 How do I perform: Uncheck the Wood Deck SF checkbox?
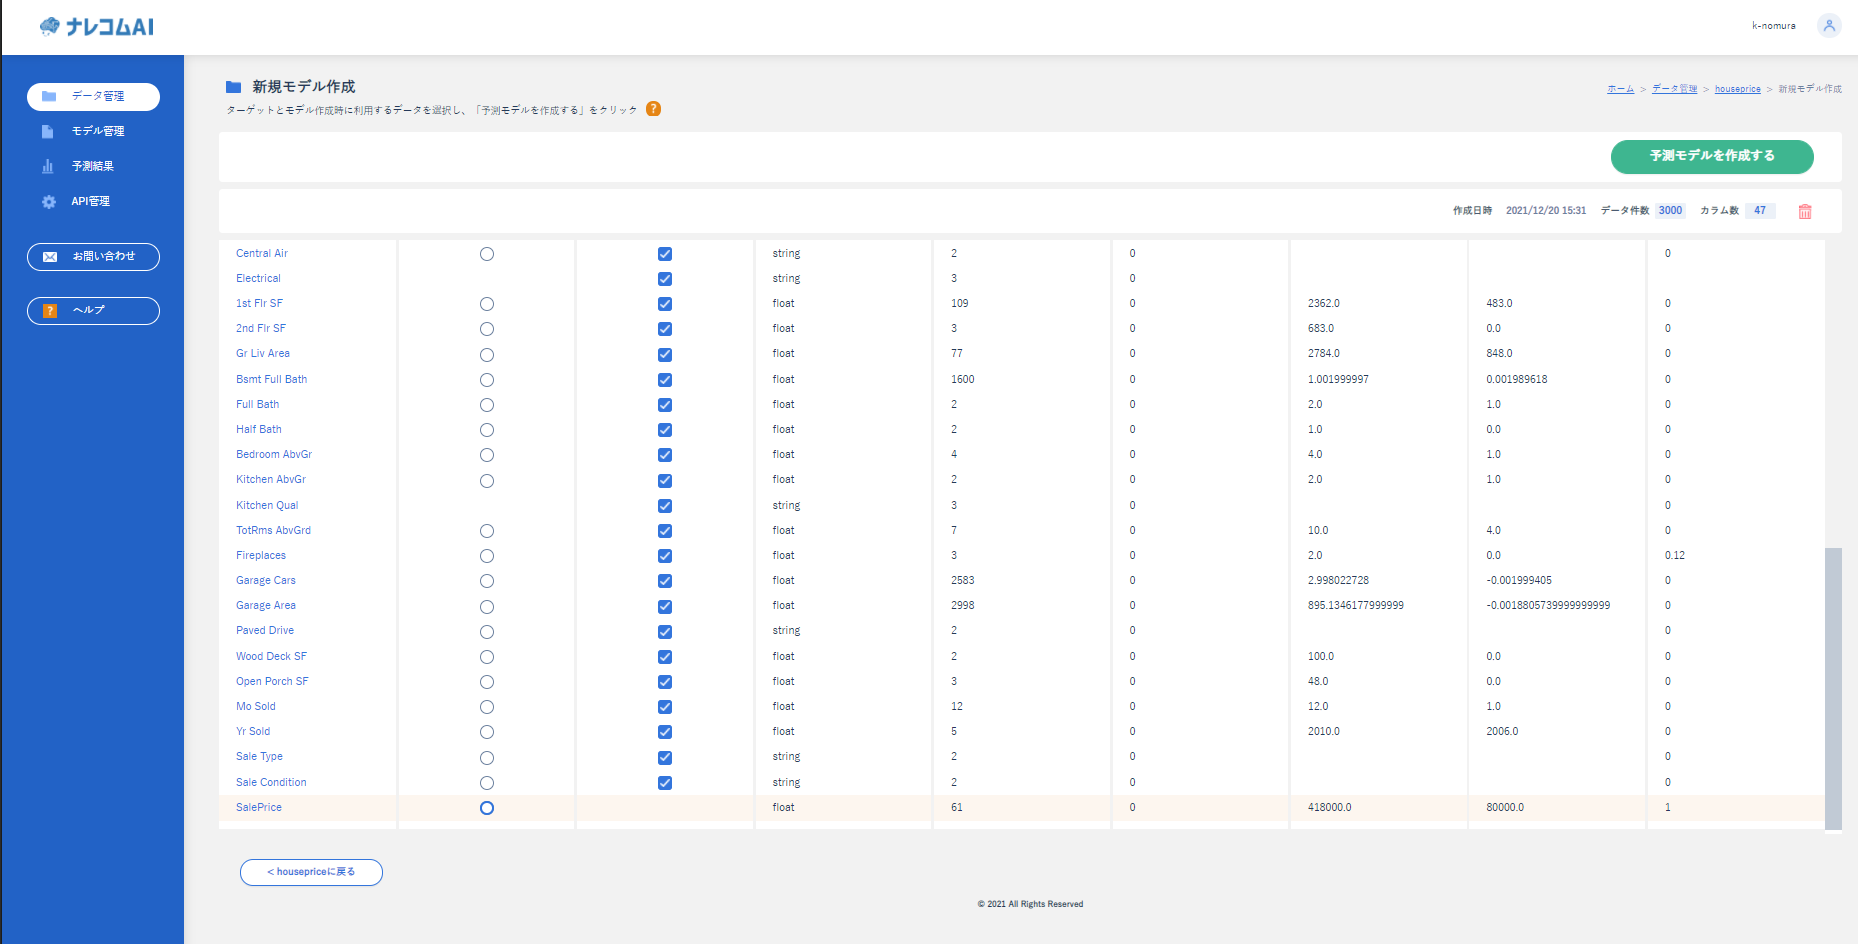(x=665, y=657)
